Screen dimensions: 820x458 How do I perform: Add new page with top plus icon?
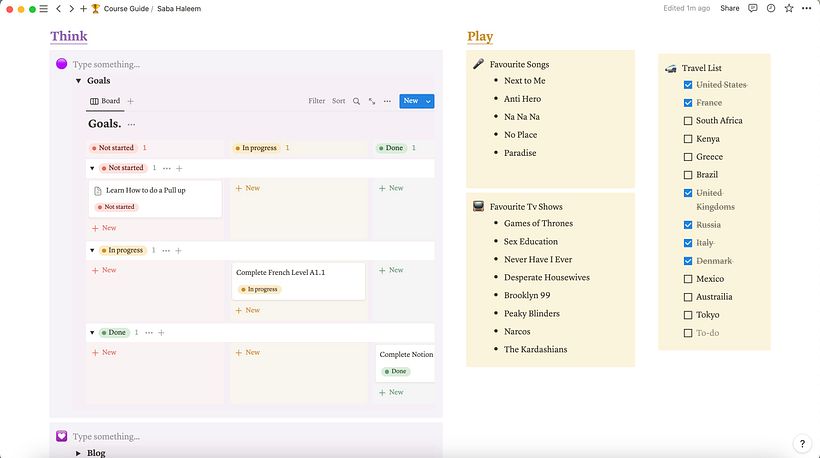tap(83, 9)
